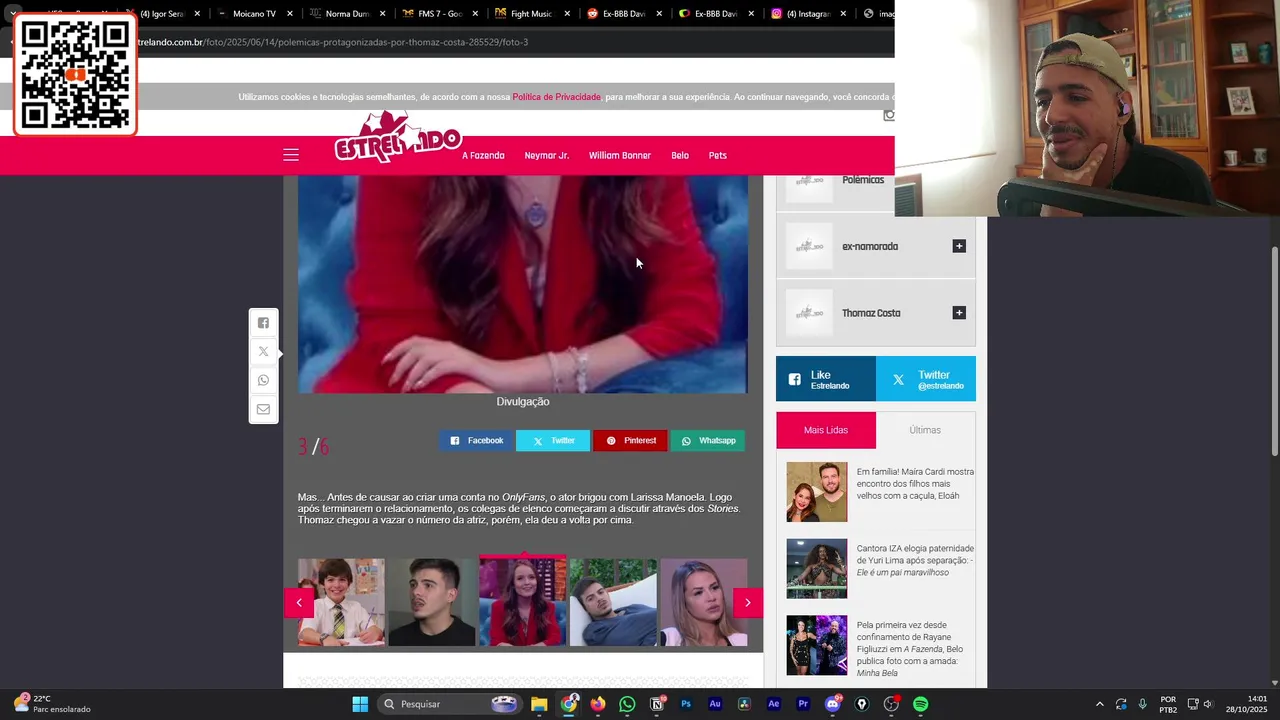Screen dimensions: 1280x720
Task: Open File Explorer from the taskbar
Action: pyautogui.click(x=539, y=704)
